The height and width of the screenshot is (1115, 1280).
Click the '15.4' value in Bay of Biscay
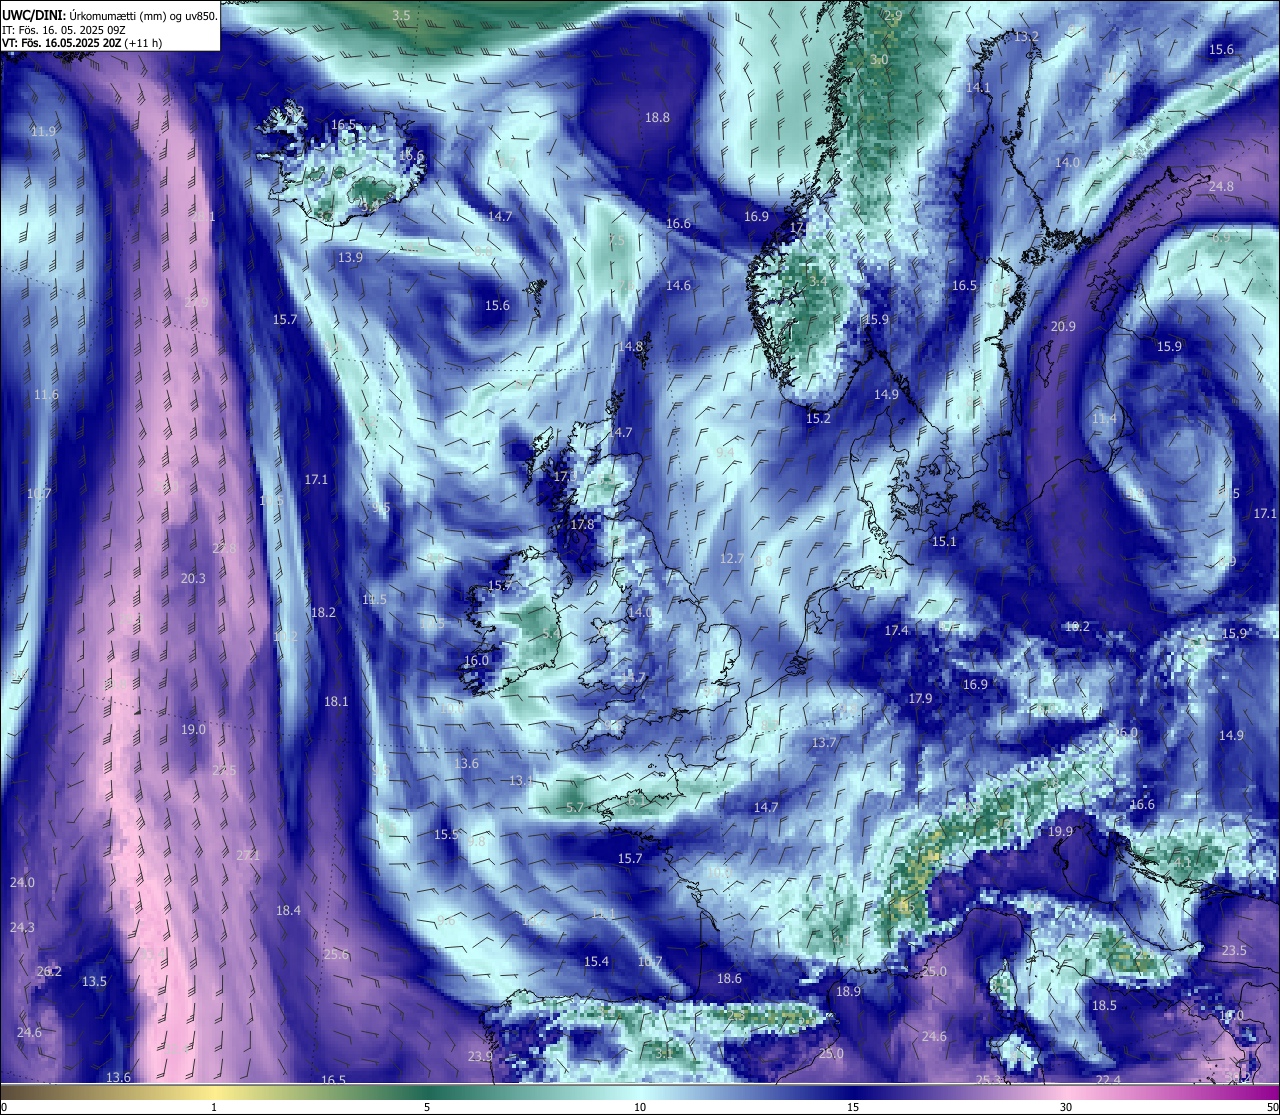[596, 961]
